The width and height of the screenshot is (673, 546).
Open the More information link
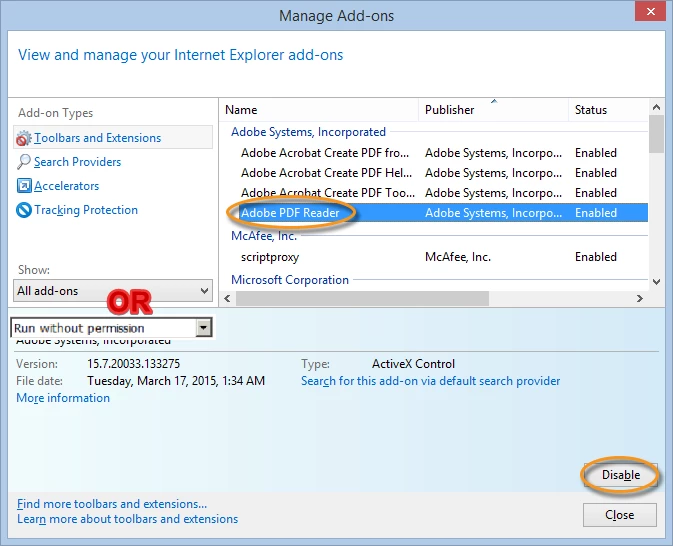pos(63,398)
